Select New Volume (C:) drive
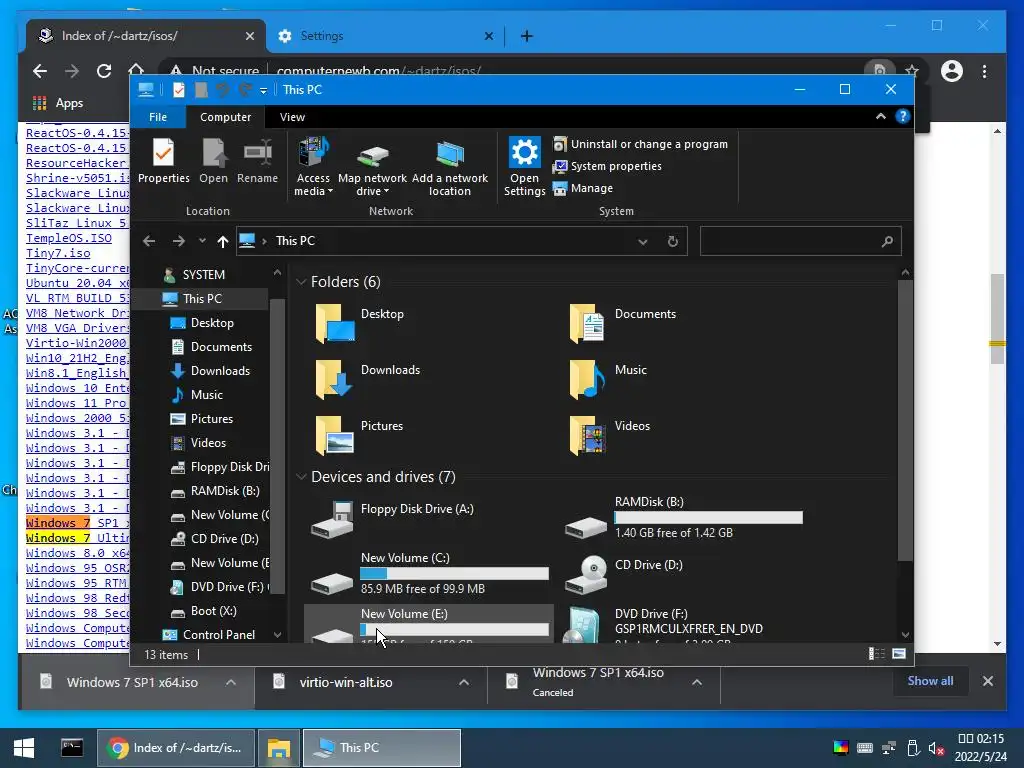This screenshot has width=1024, height=768. pyautogui.click(x=428, y=575)
